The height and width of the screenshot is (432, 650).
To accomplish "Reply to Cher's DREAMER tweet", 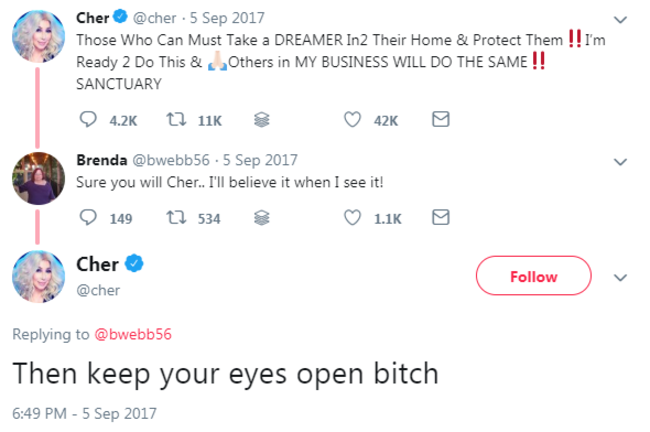I will 87,120.
